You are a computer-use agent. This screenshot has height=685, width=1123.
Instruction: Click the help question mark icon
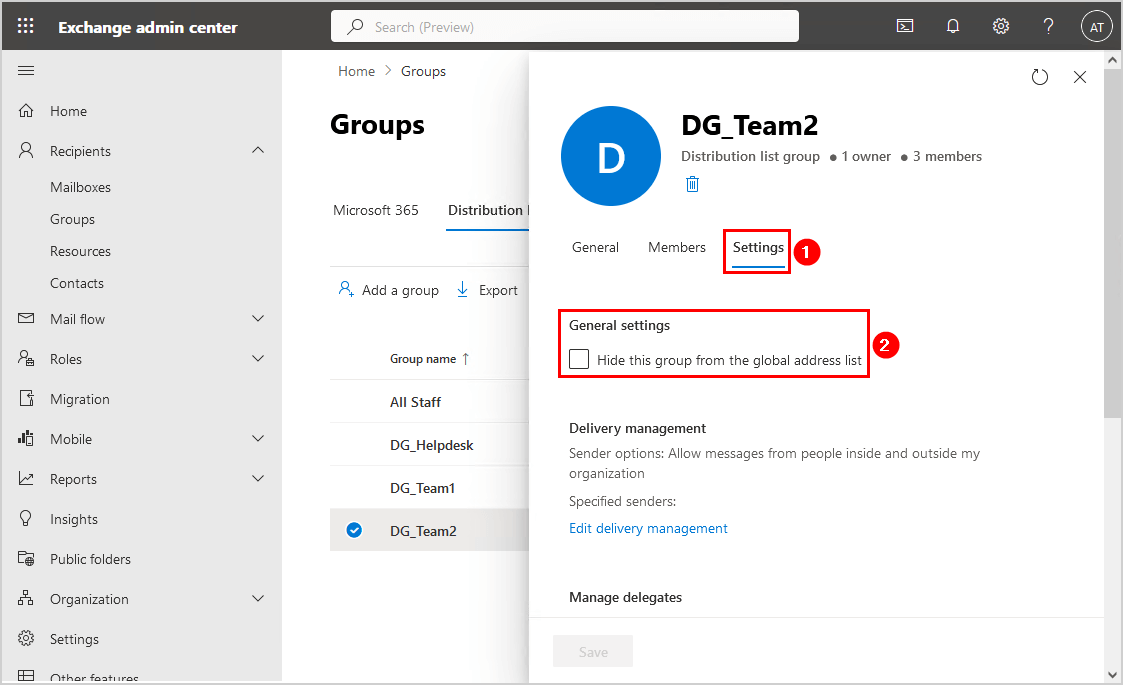(x=1048, y=27)
